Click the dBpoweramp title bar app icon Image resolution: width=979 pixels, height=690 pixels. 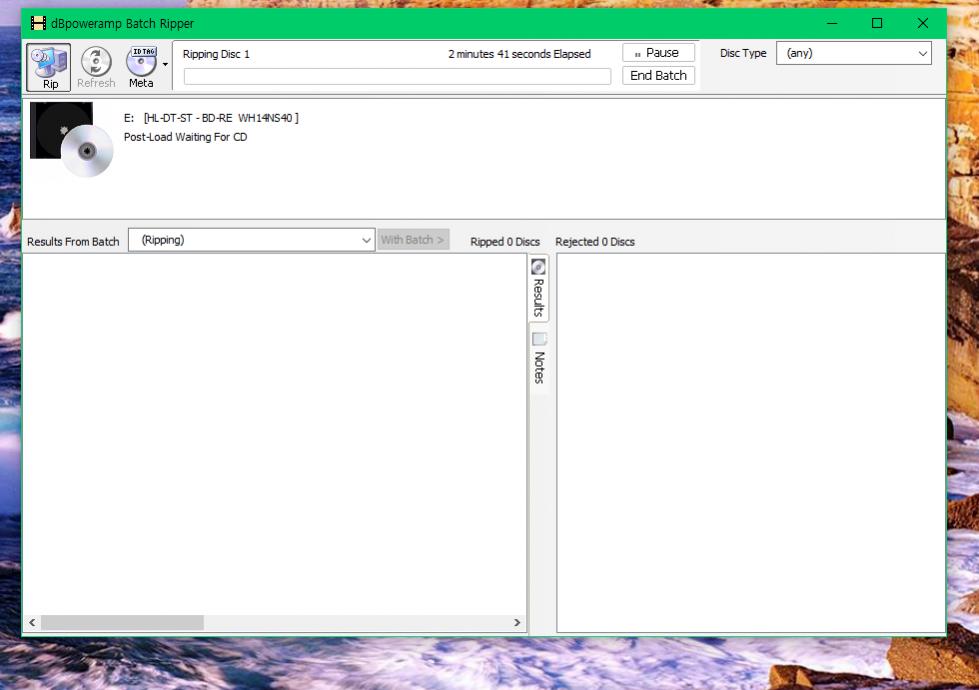(x=38, y=23)
